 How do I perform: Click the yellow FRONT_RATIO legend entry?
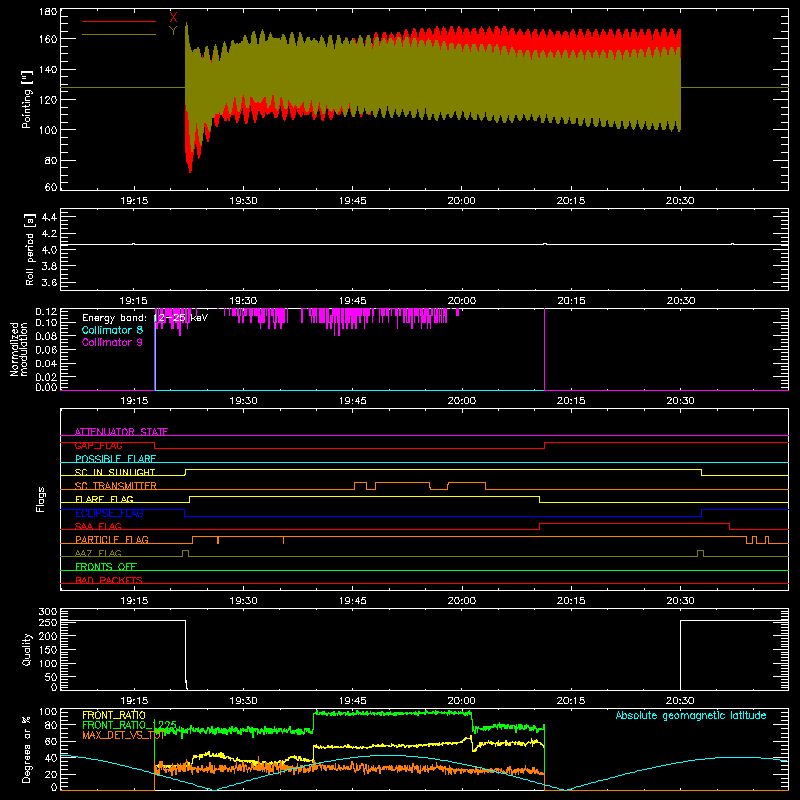[114, 715]
